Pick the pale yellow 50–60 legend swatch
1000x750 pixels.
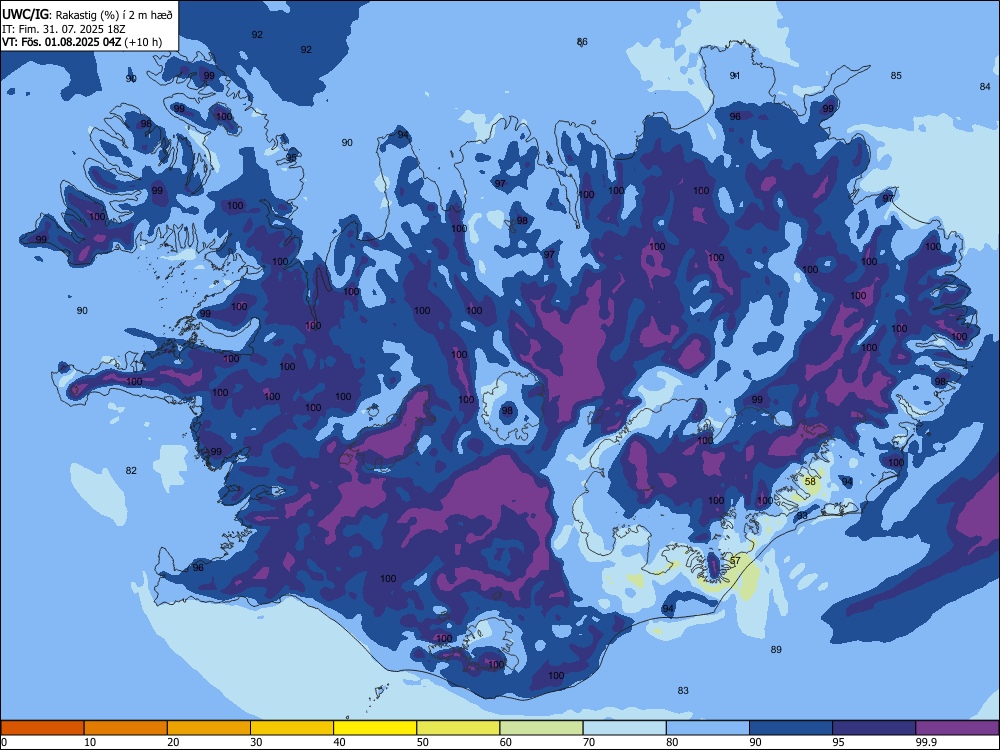point(458,728)
